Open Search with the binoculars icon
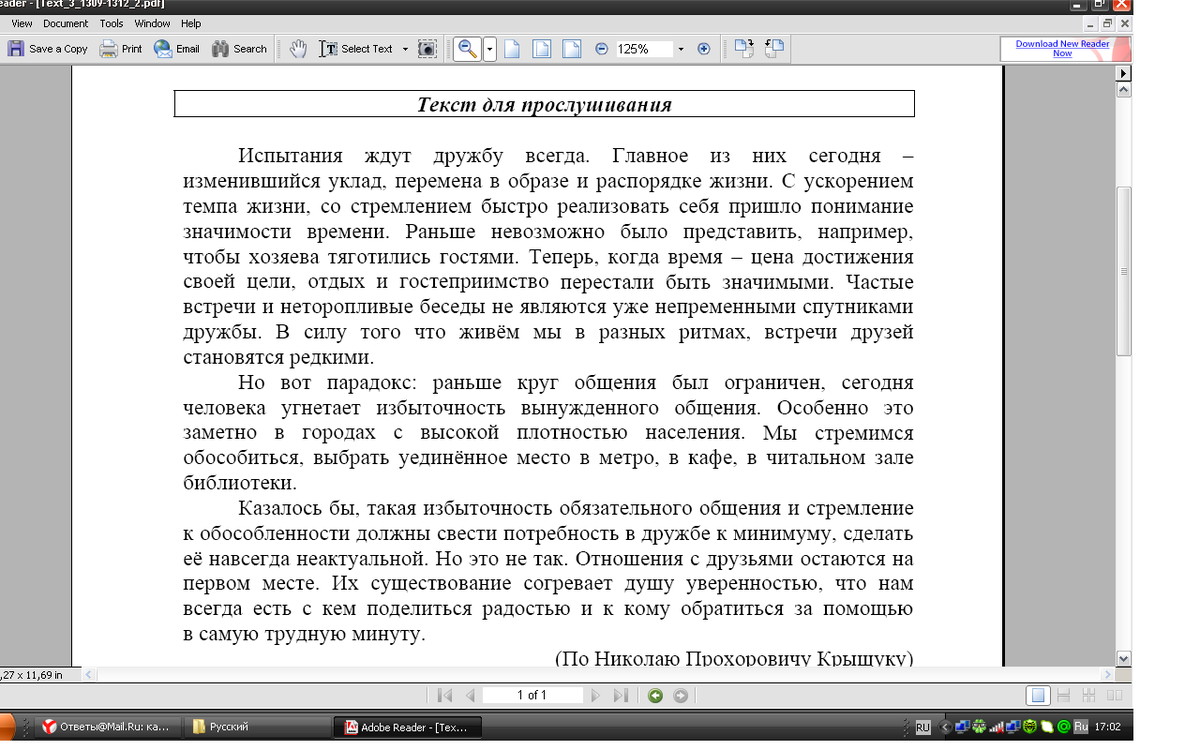1200x750 pixels. pos(240,48)
